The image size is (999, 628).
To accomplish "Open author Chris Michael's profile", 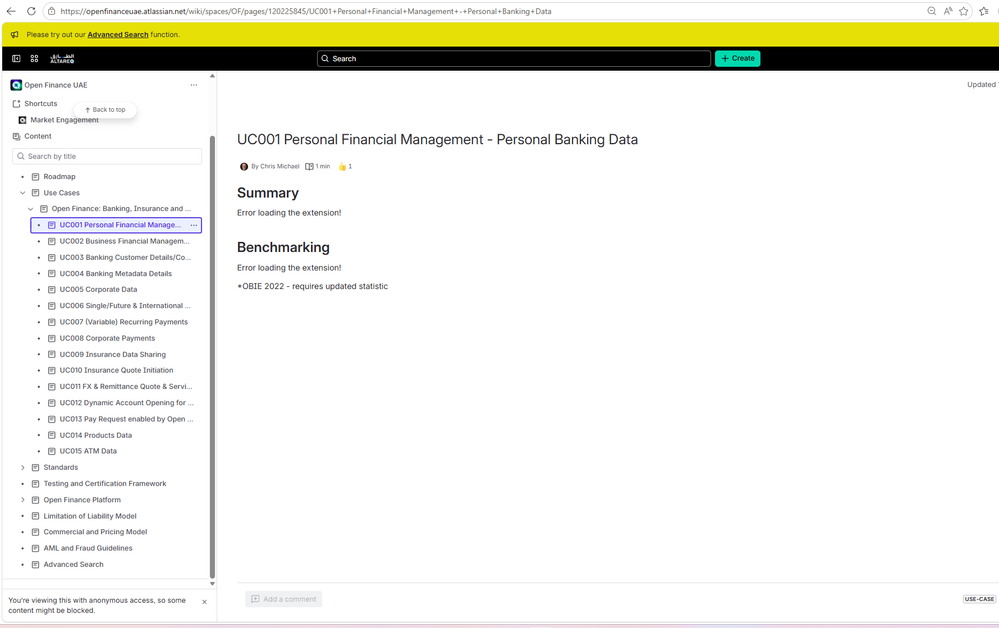I will pyautogui.click(x=280, y=166).
